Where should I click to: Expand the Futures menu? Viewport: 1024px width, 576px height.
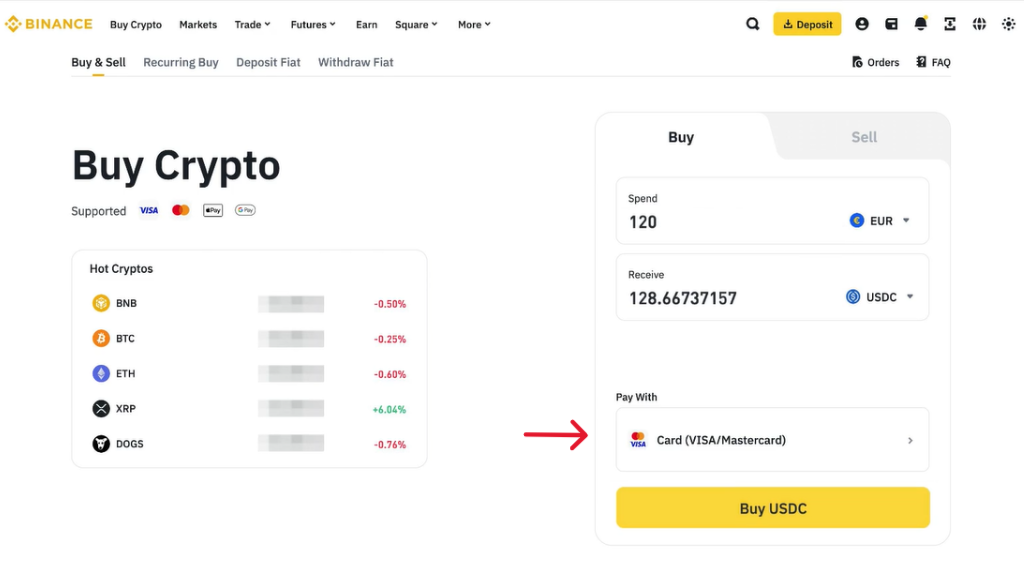[x=313, y=24]
